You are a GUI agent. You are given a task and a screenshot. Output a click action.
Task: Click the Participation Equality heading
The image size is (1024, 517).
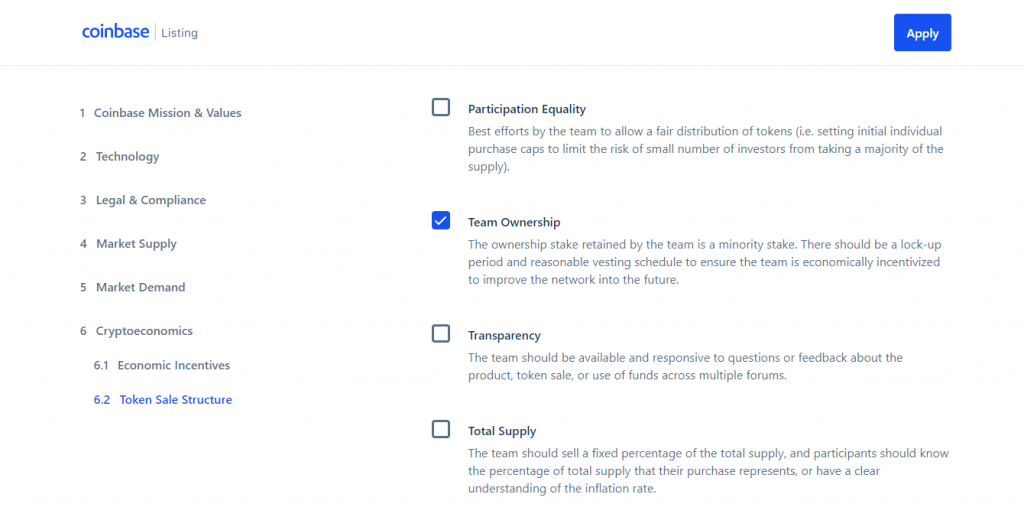[527, 109]
